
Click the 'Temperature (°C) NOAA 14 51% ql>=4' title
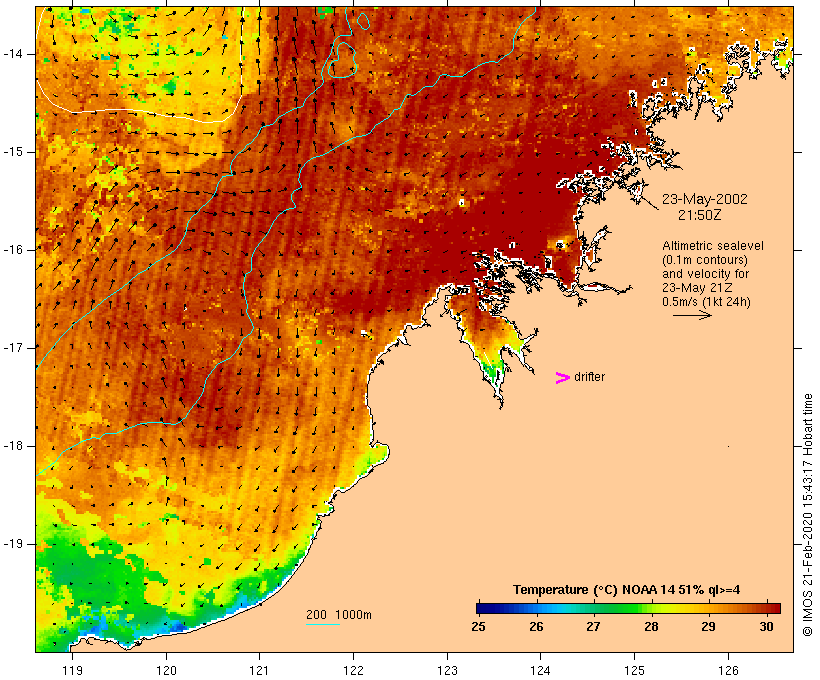point(626,590)
